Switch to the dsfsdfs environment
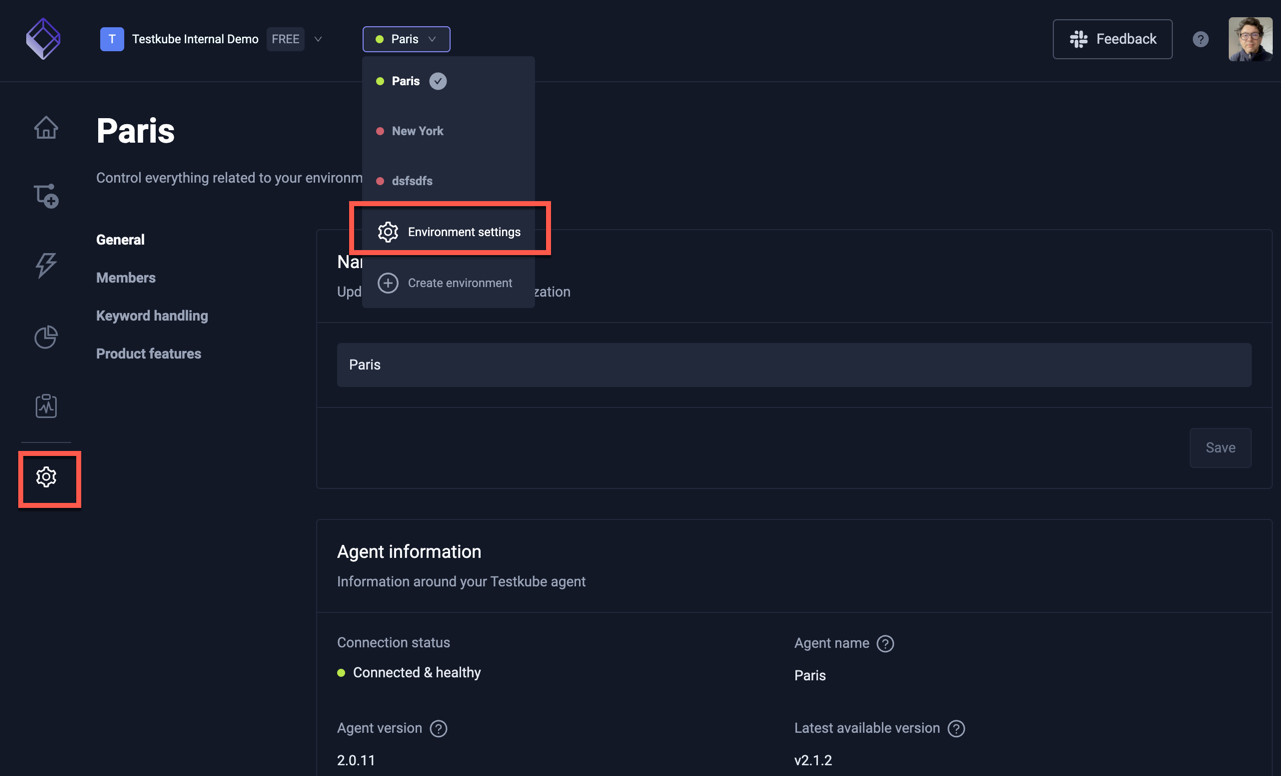Image resolution: width=1281 pixels, height=776 pixels. coord(448,181)
